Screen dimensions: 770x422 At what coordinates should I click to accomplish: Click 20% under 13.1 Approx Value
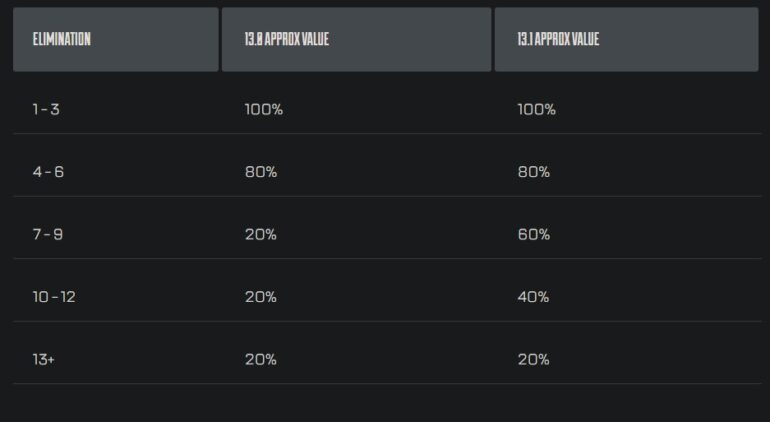(x=534, y=360)
